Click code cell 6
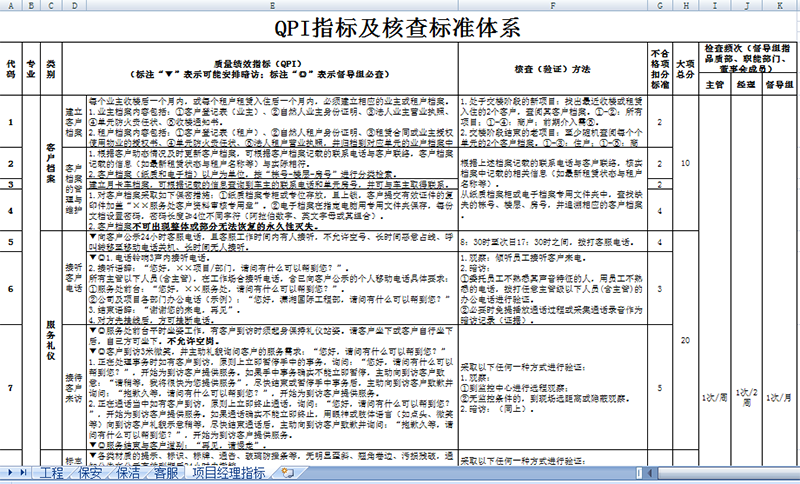This screenshot has width=800, height=484. (11, 289)
